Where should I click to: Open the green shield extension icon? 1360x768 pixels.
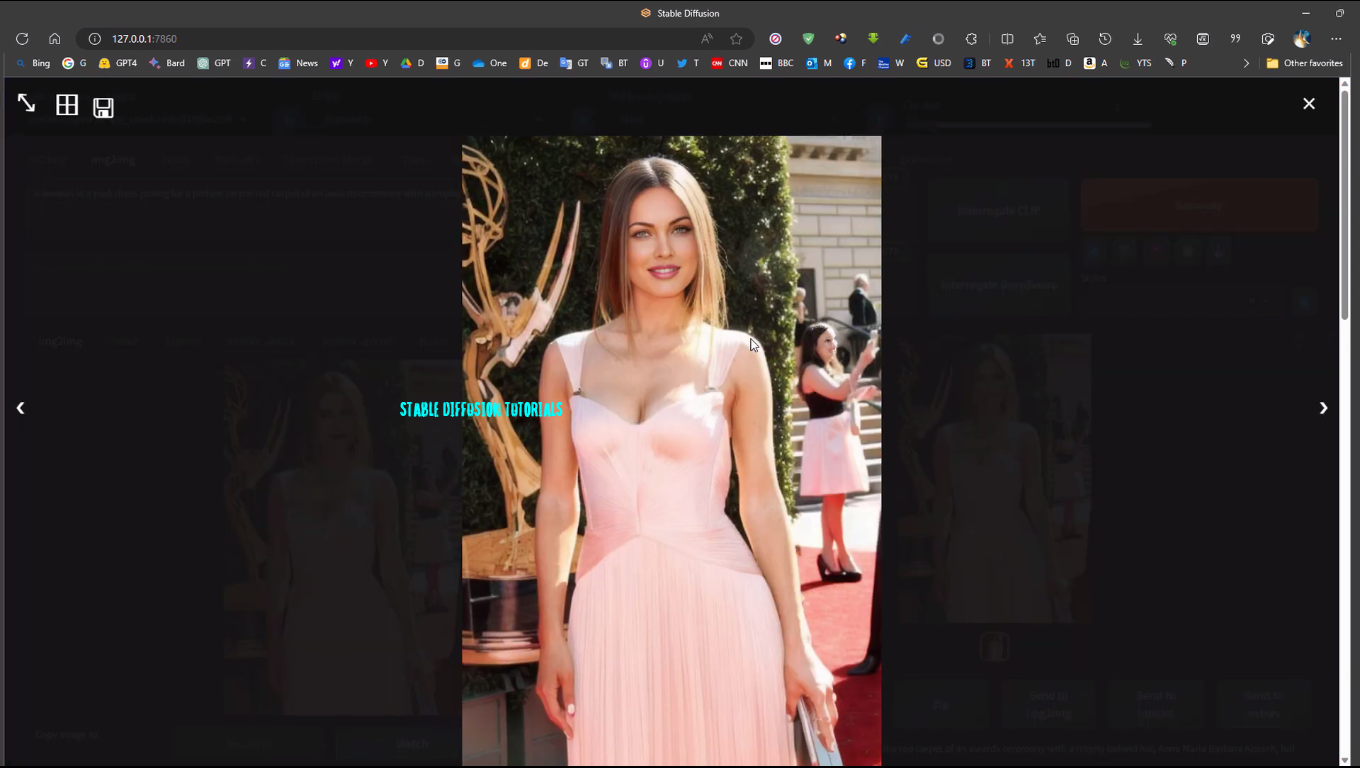[808, 39]
